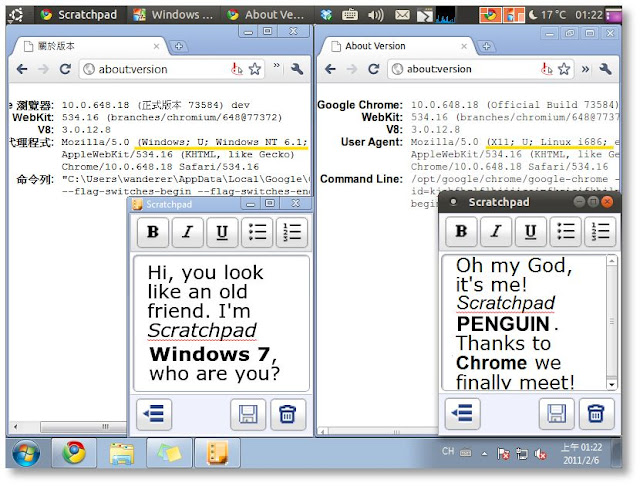Switch to Scratchpad in Ubuntu top panel
This screenshot has height=486, width=640.
click(x=79, y=15)
